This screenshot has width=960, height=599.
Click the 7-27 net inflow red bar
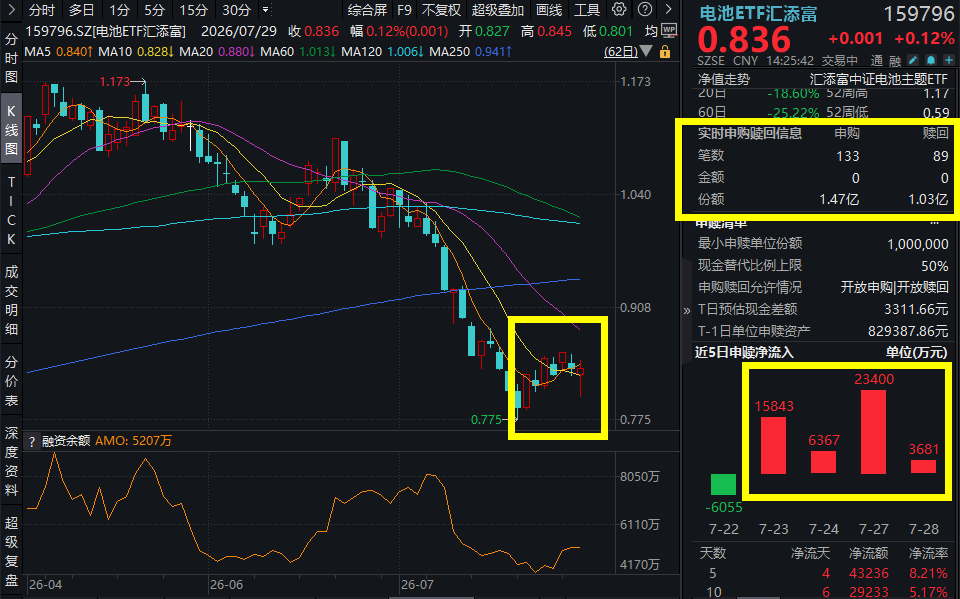(873, 432)
